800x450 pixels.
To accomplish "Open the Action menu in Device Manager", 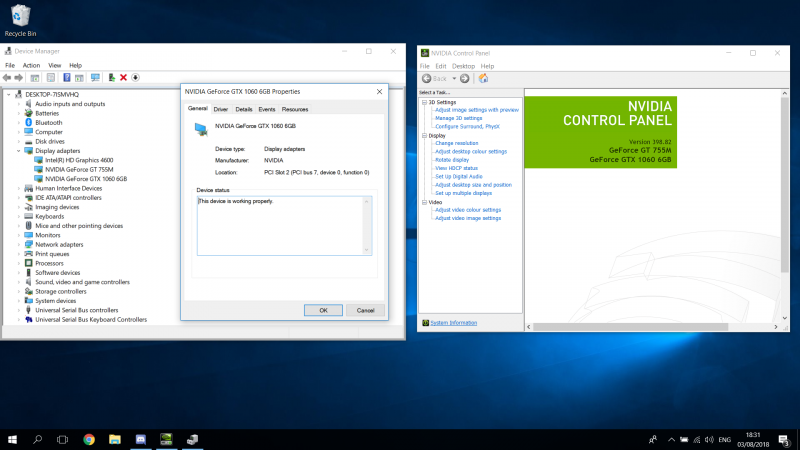I will click(x=31, y=65).
